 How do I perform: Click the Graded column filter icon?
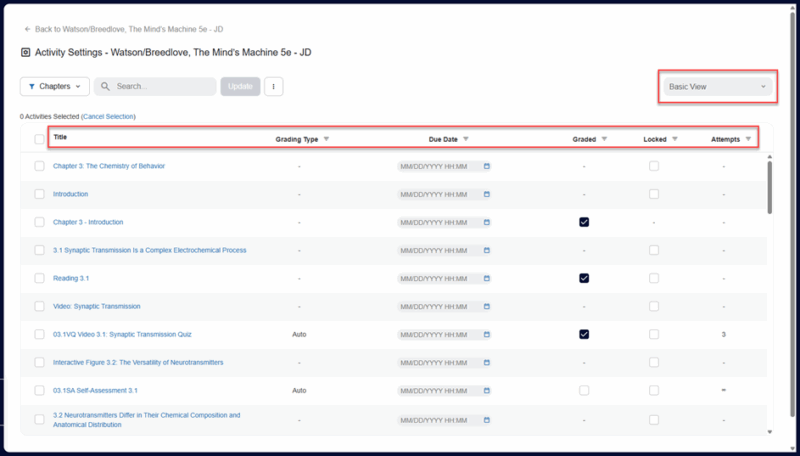[604, 139]
